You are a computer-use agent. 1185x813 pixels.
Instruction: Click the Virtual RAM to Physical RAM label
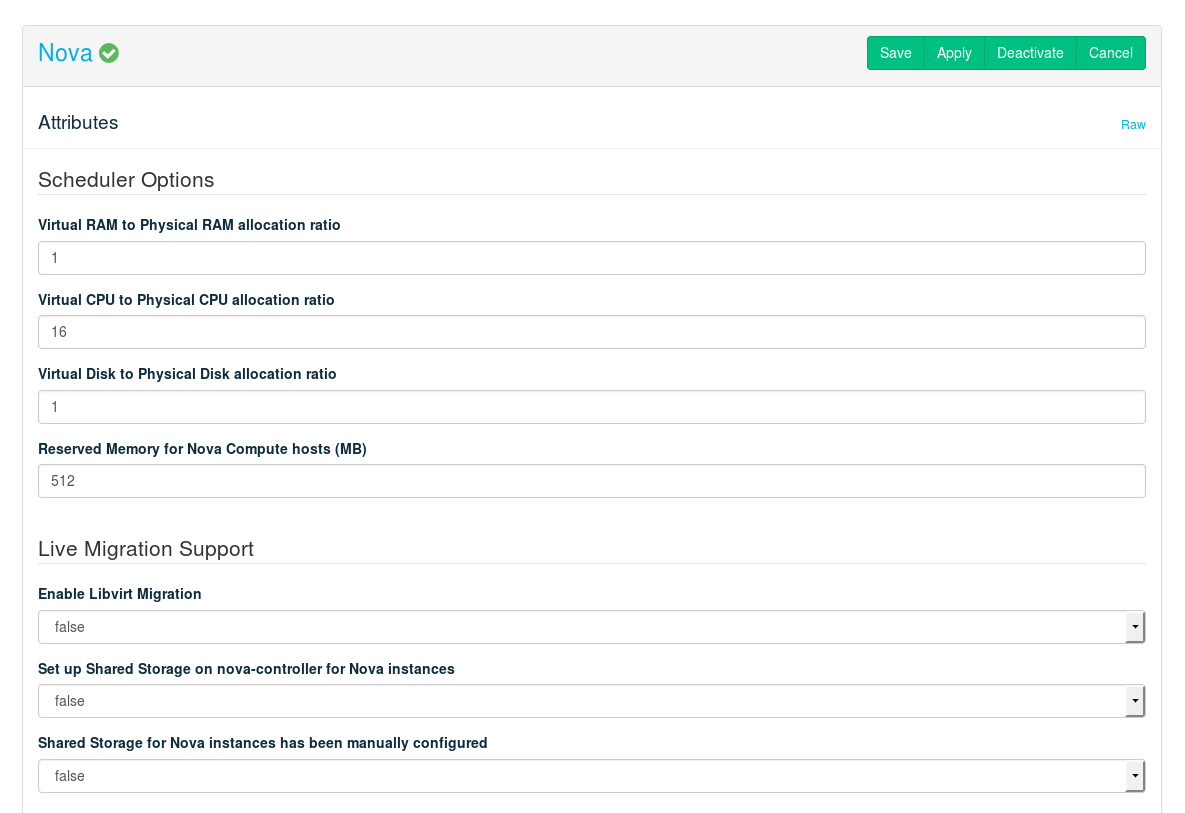(x=189, y=225)
